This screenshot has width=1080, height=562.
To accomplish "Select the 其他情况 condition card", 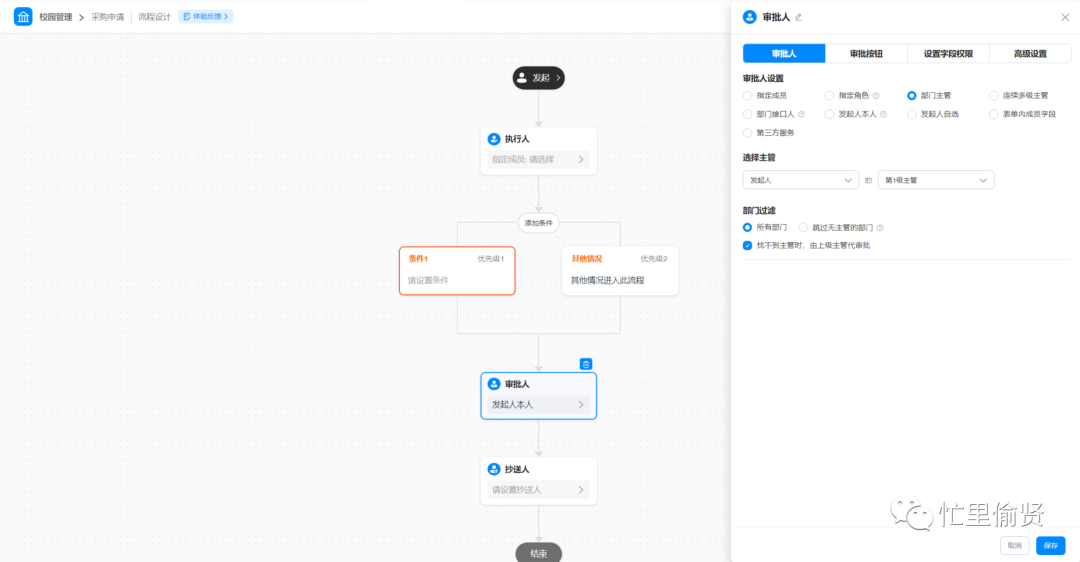I will [x=620, y=271].
